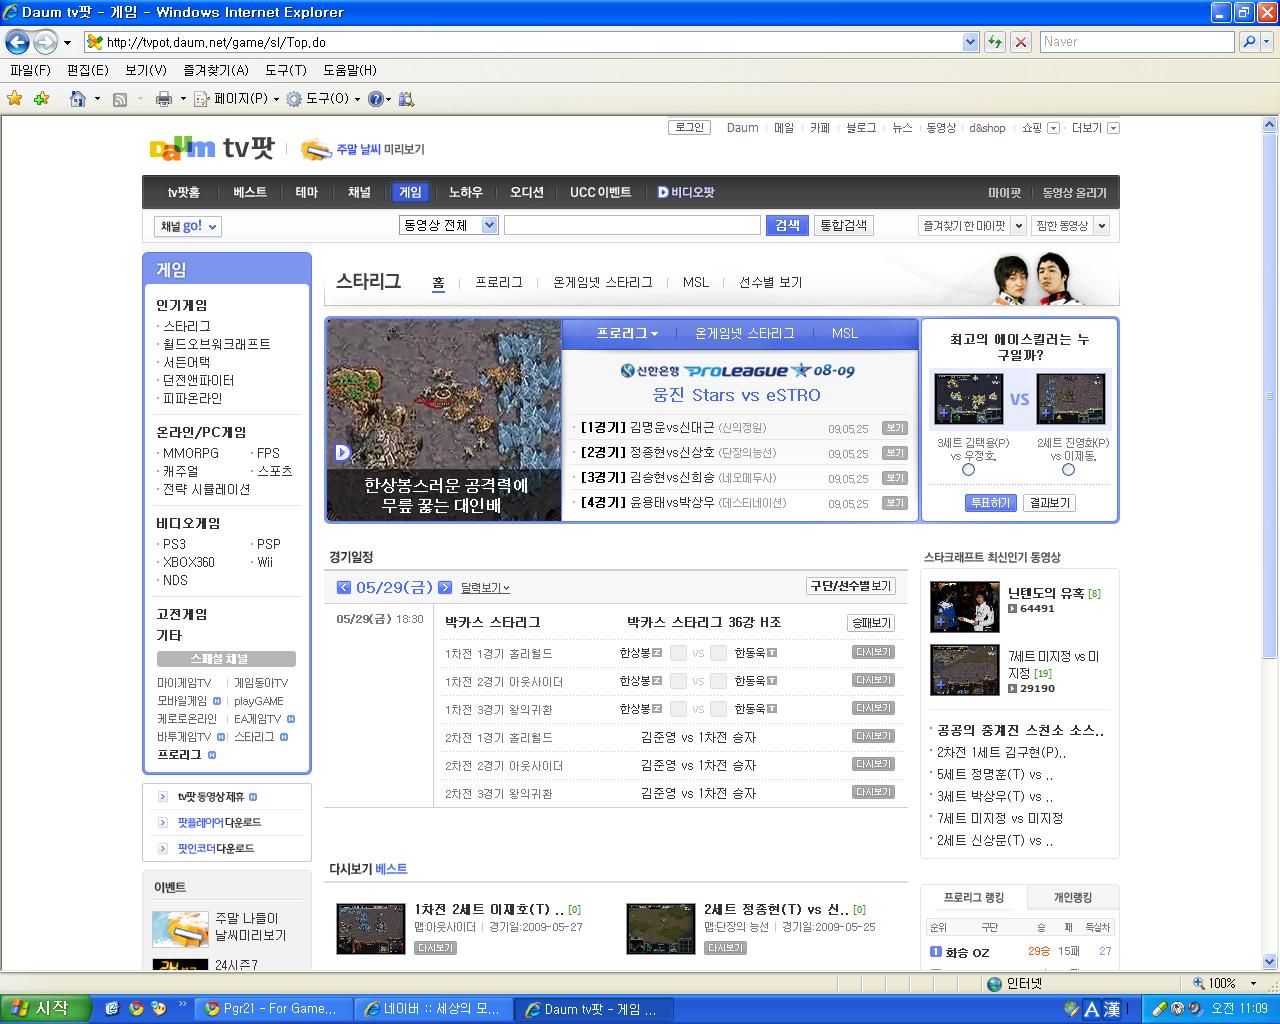
Task: Click the Research toolbar icon
Action: 406,99
